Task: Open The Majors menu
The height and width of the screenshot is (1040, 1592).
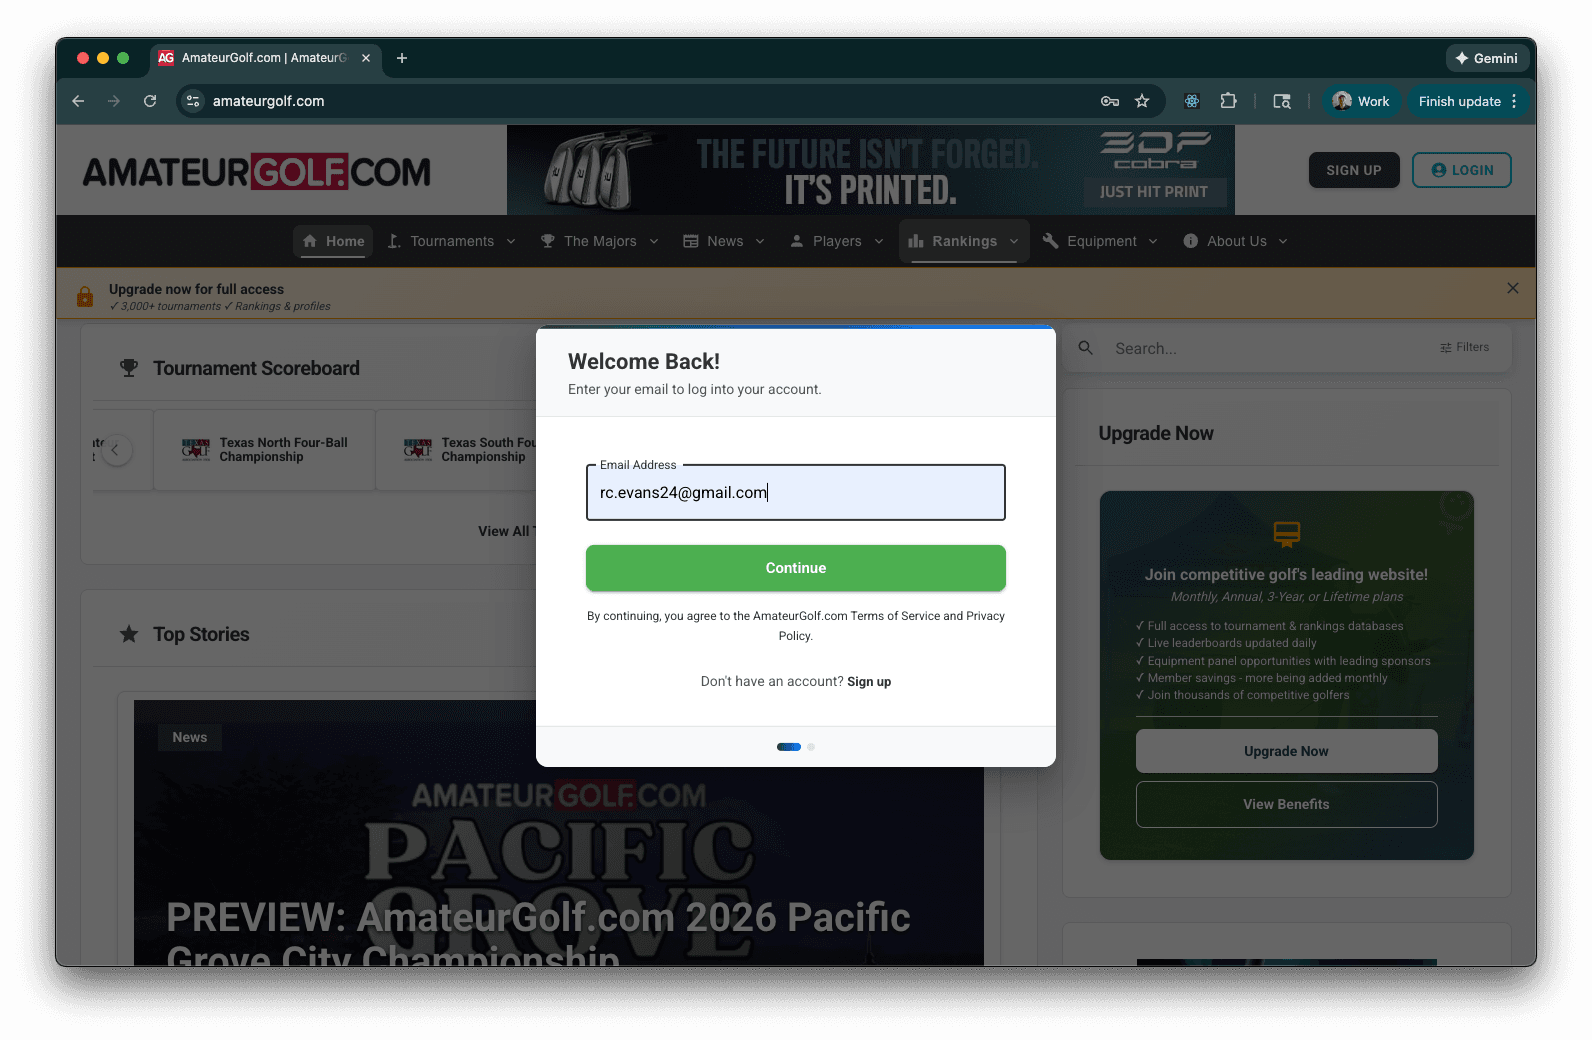Action: pos(599,241)
